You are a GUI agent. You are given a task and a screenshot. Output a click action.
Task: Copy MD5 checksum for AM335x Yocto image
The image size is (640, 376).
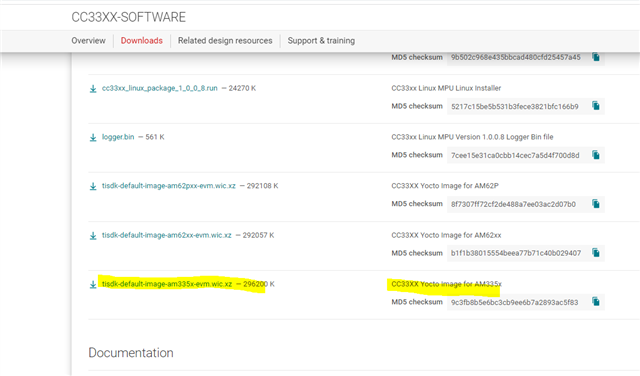596,302
